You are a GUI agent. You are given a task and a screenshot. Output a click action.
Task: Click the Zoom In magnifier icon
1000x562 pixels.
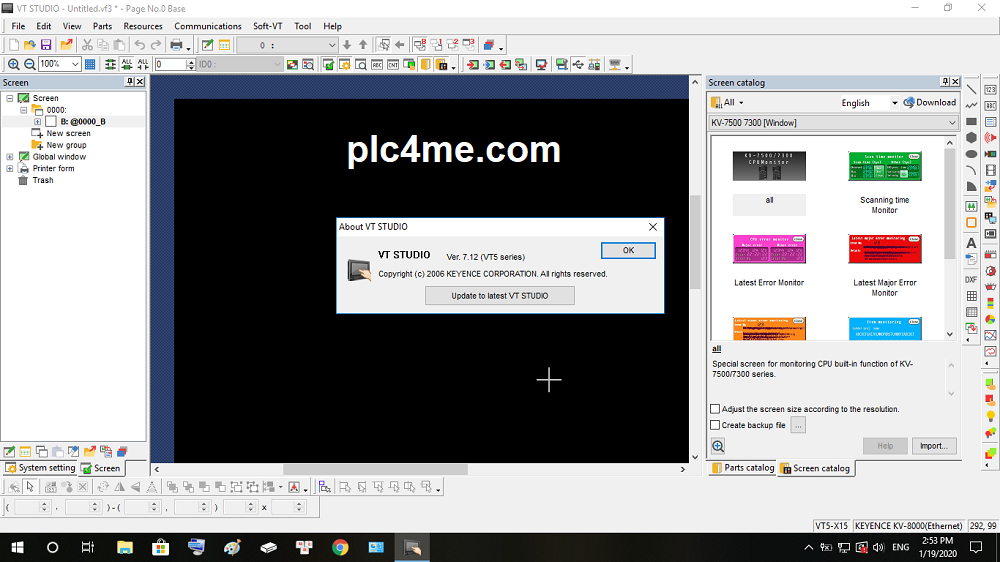point(13,64)
